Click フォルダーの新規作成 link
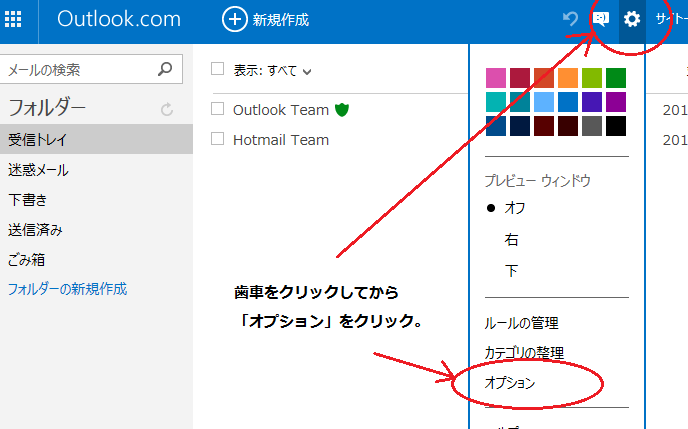688x429 pixels. pyautogui.click(x=68, y=289)
